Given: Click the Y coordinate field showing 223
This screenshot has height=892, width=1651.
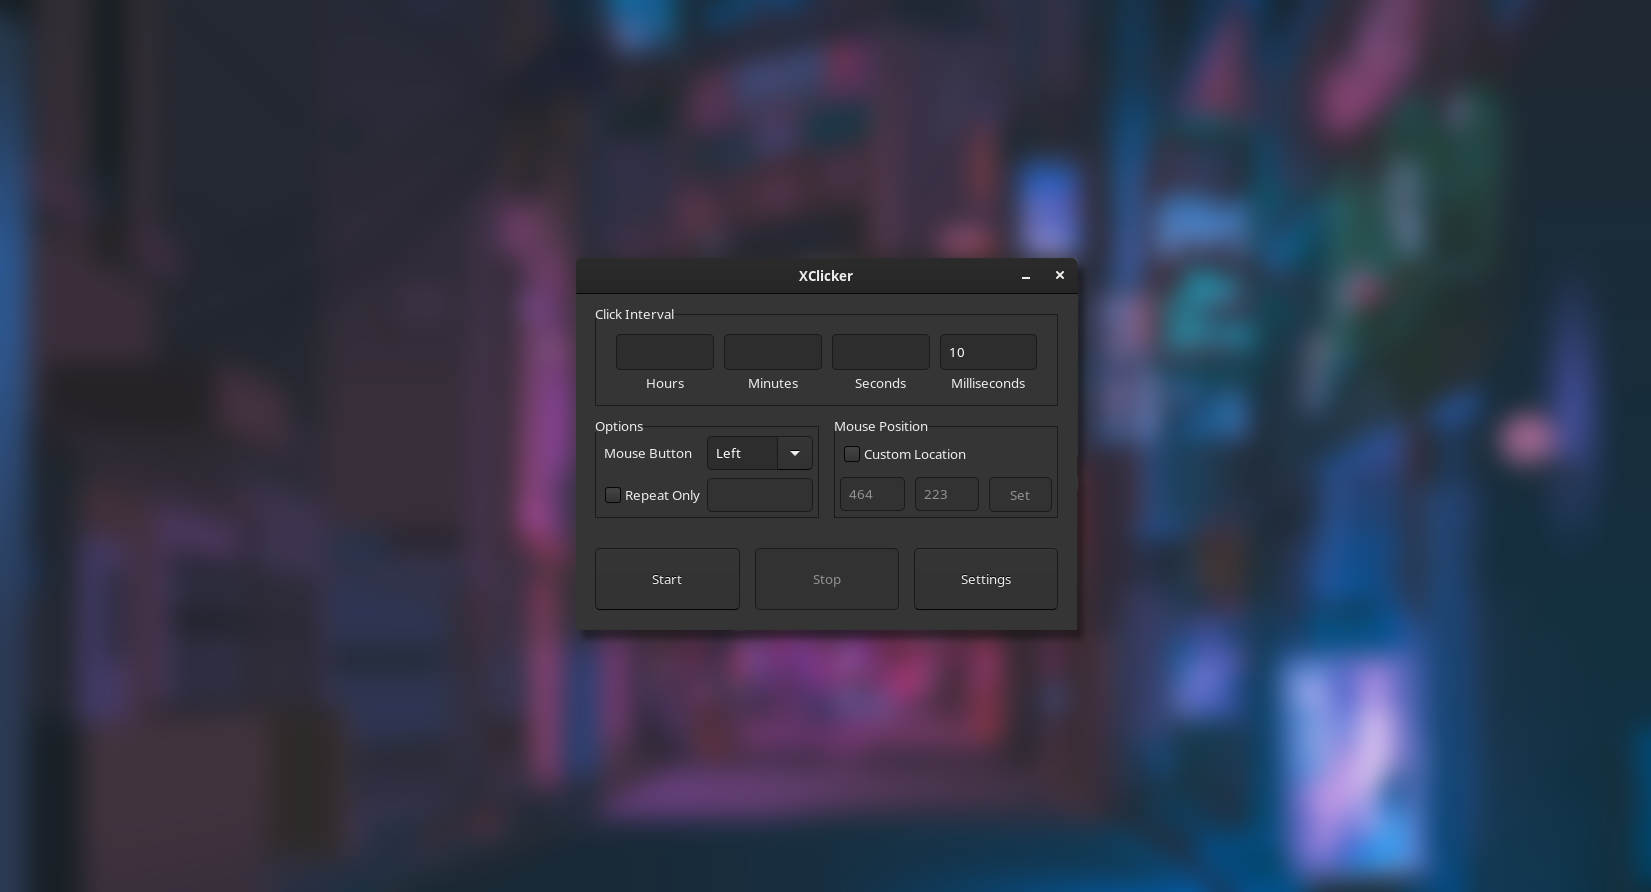Looking at the screenshot, I should (947, 494).
